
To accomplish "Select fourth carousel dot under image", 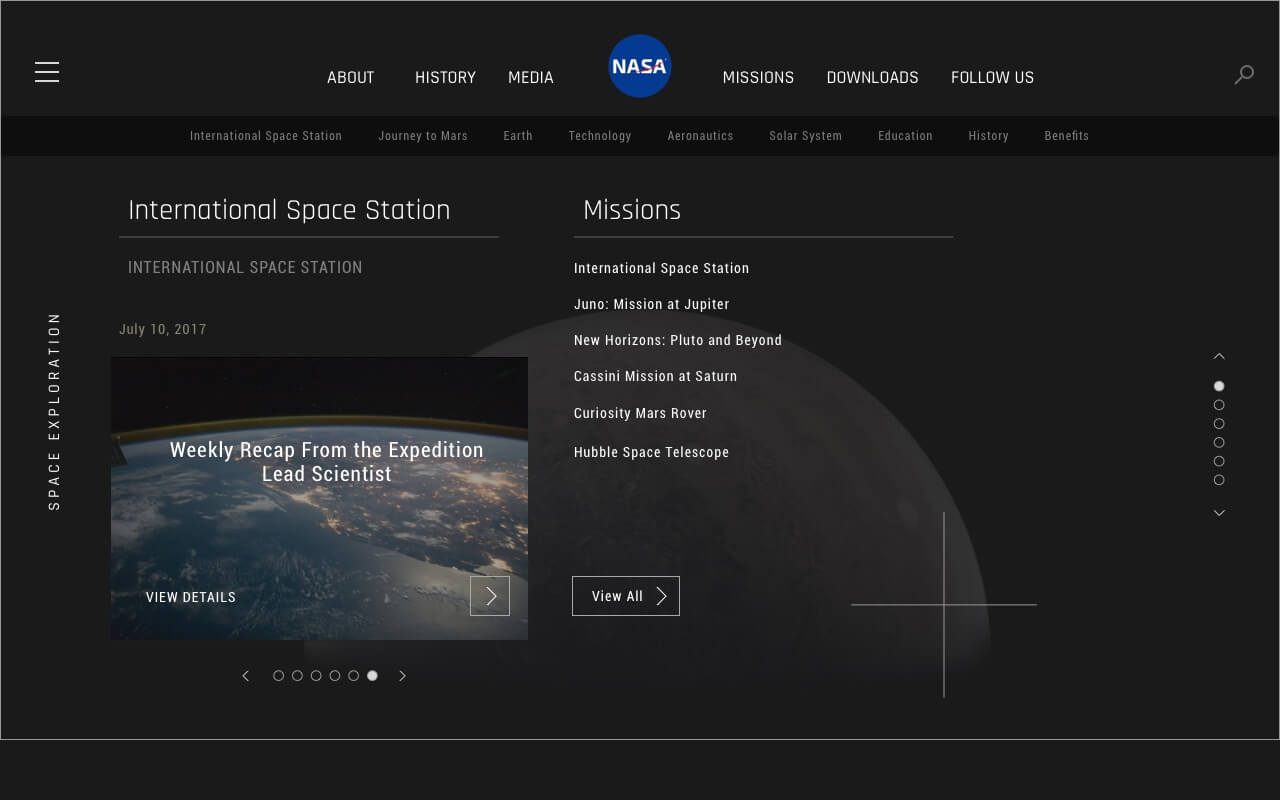I will 335,676.
